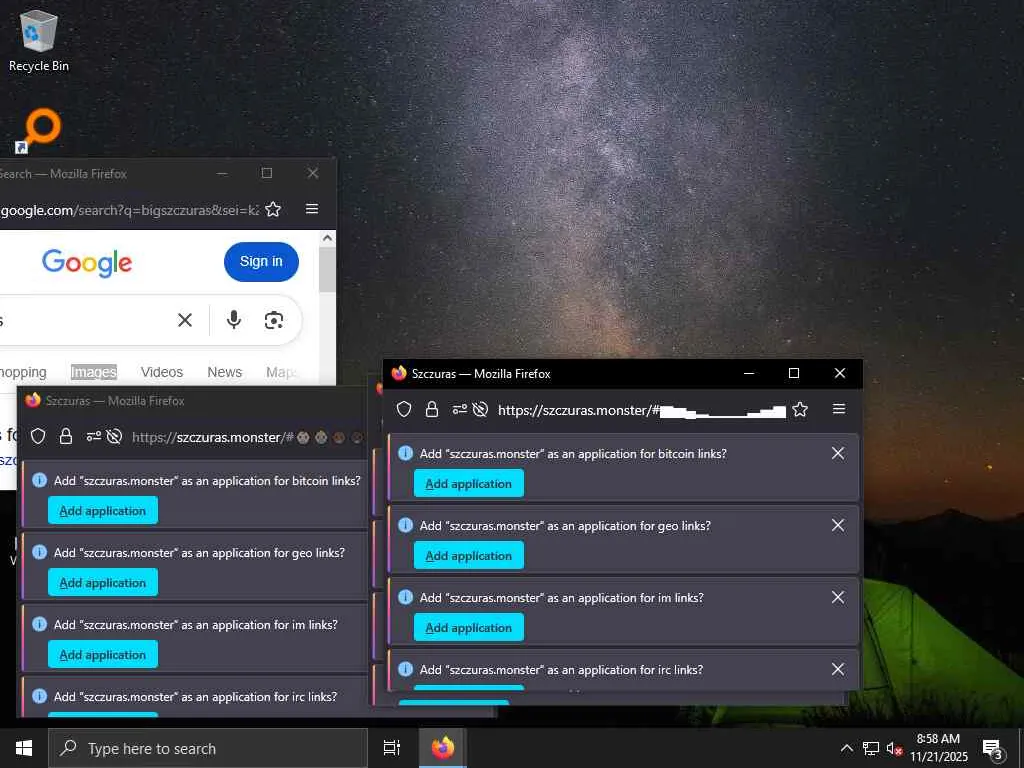Dismiss geo links notification in front window
1024x768 pixels.
(838, 525)
